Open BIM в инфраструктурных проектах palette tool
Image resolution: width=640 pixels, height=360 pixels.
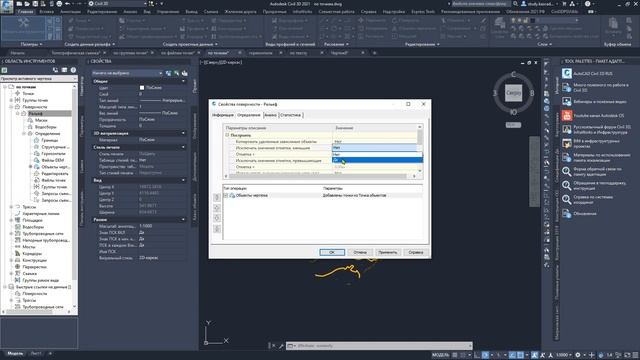point(591,143)
